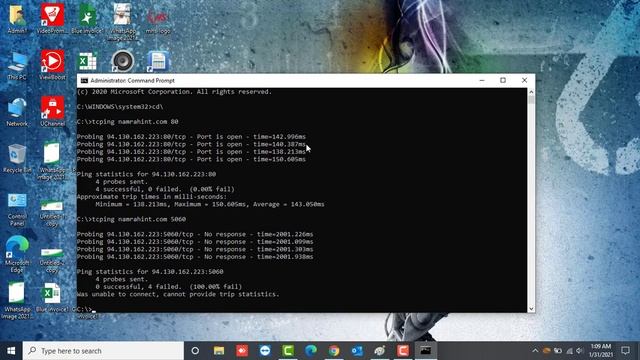Screen dimensions: 640x360
Task: Open Microsoft Edge from the taskbar
Action: tap(311, 351)
